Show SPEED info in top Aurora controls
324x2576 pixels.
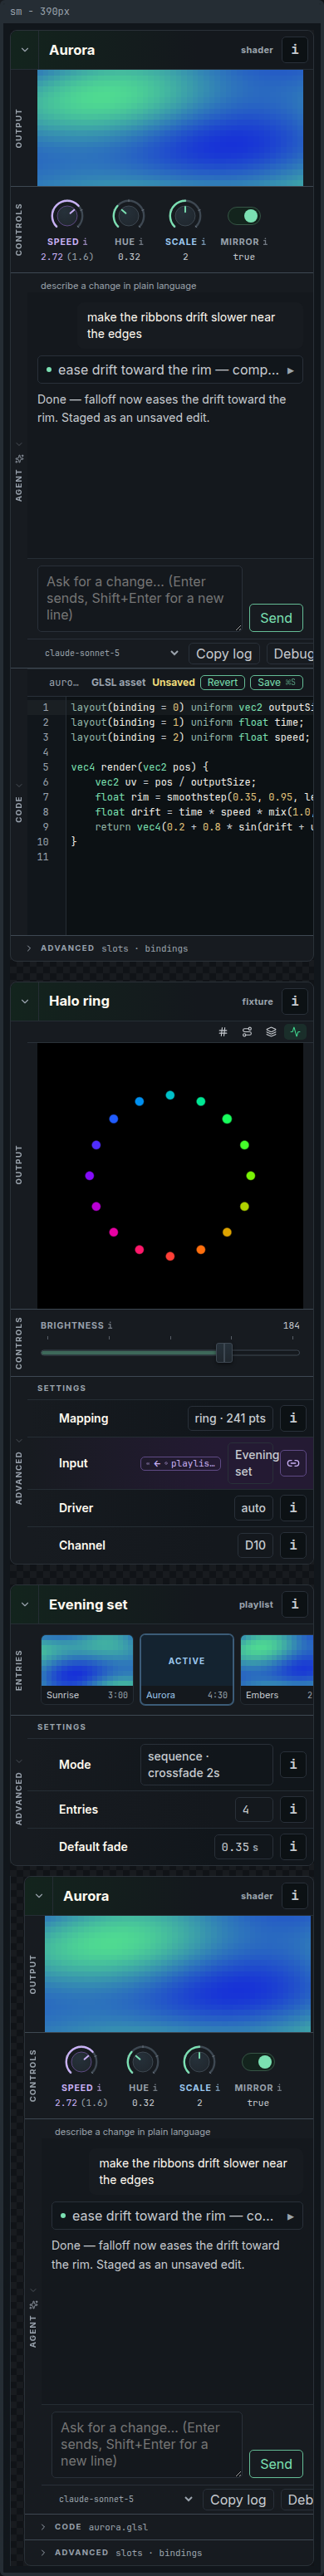[x=85, y=242]
